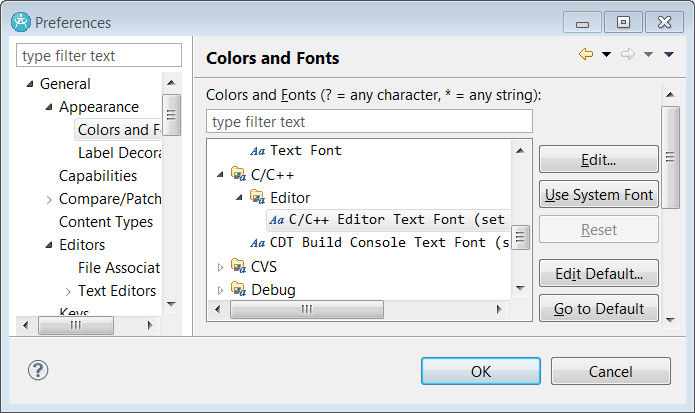Select CDT Build Console Text Font item

(x=380, y=242)
